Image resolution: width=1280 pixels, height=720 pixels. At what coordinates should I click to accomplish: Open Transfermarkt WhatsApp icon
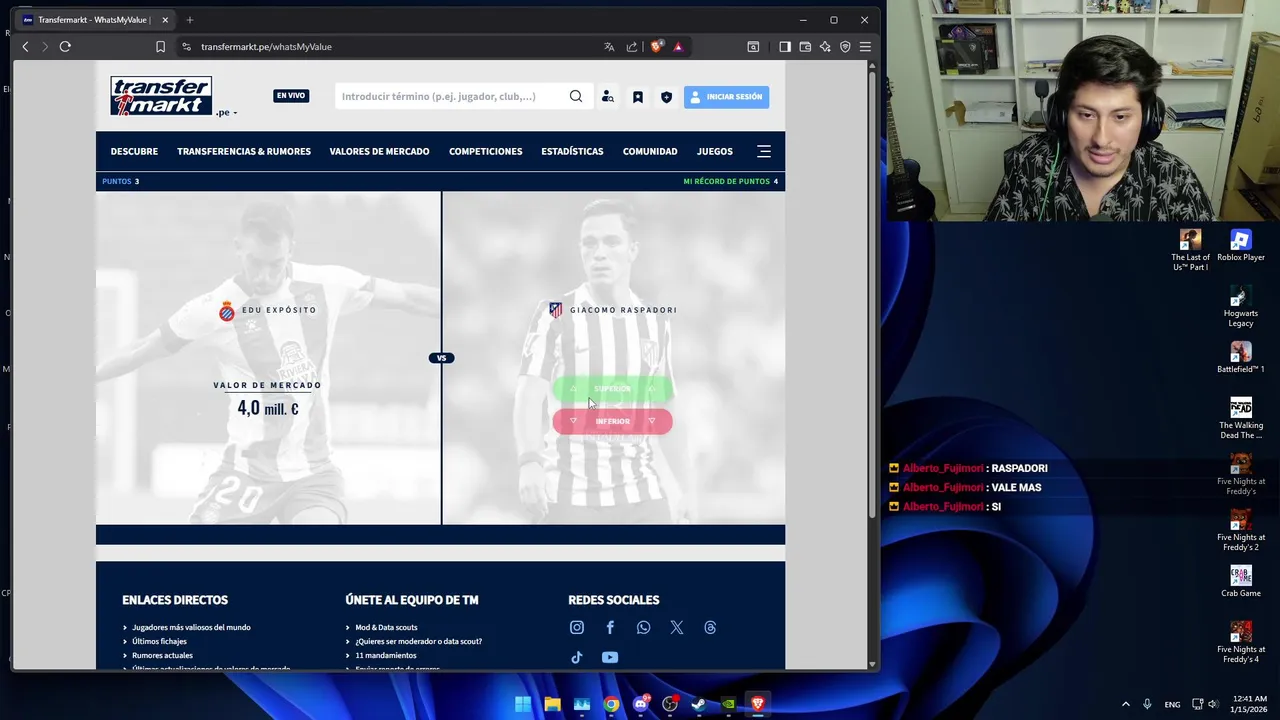click(x=643, y=627)
